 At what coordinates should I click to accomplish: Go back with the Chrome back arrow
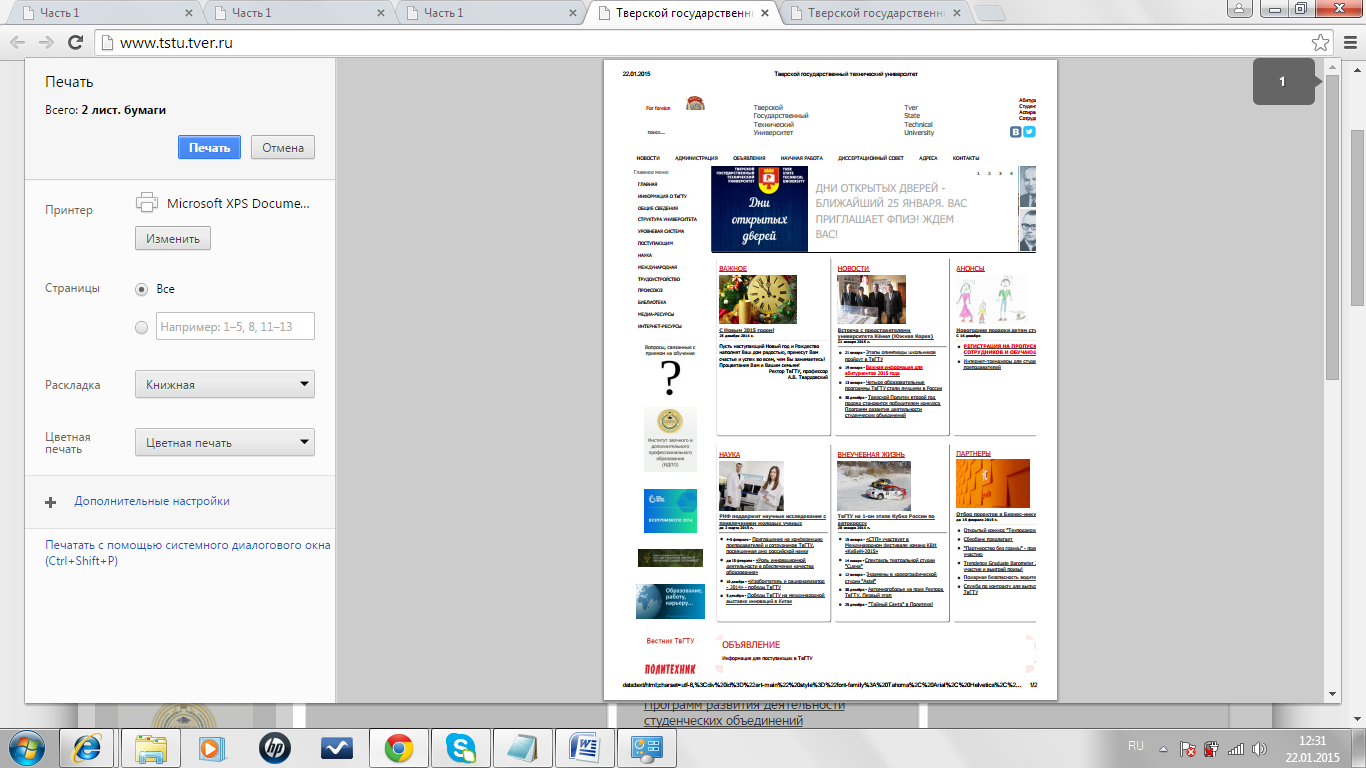(x=17, y=43)
